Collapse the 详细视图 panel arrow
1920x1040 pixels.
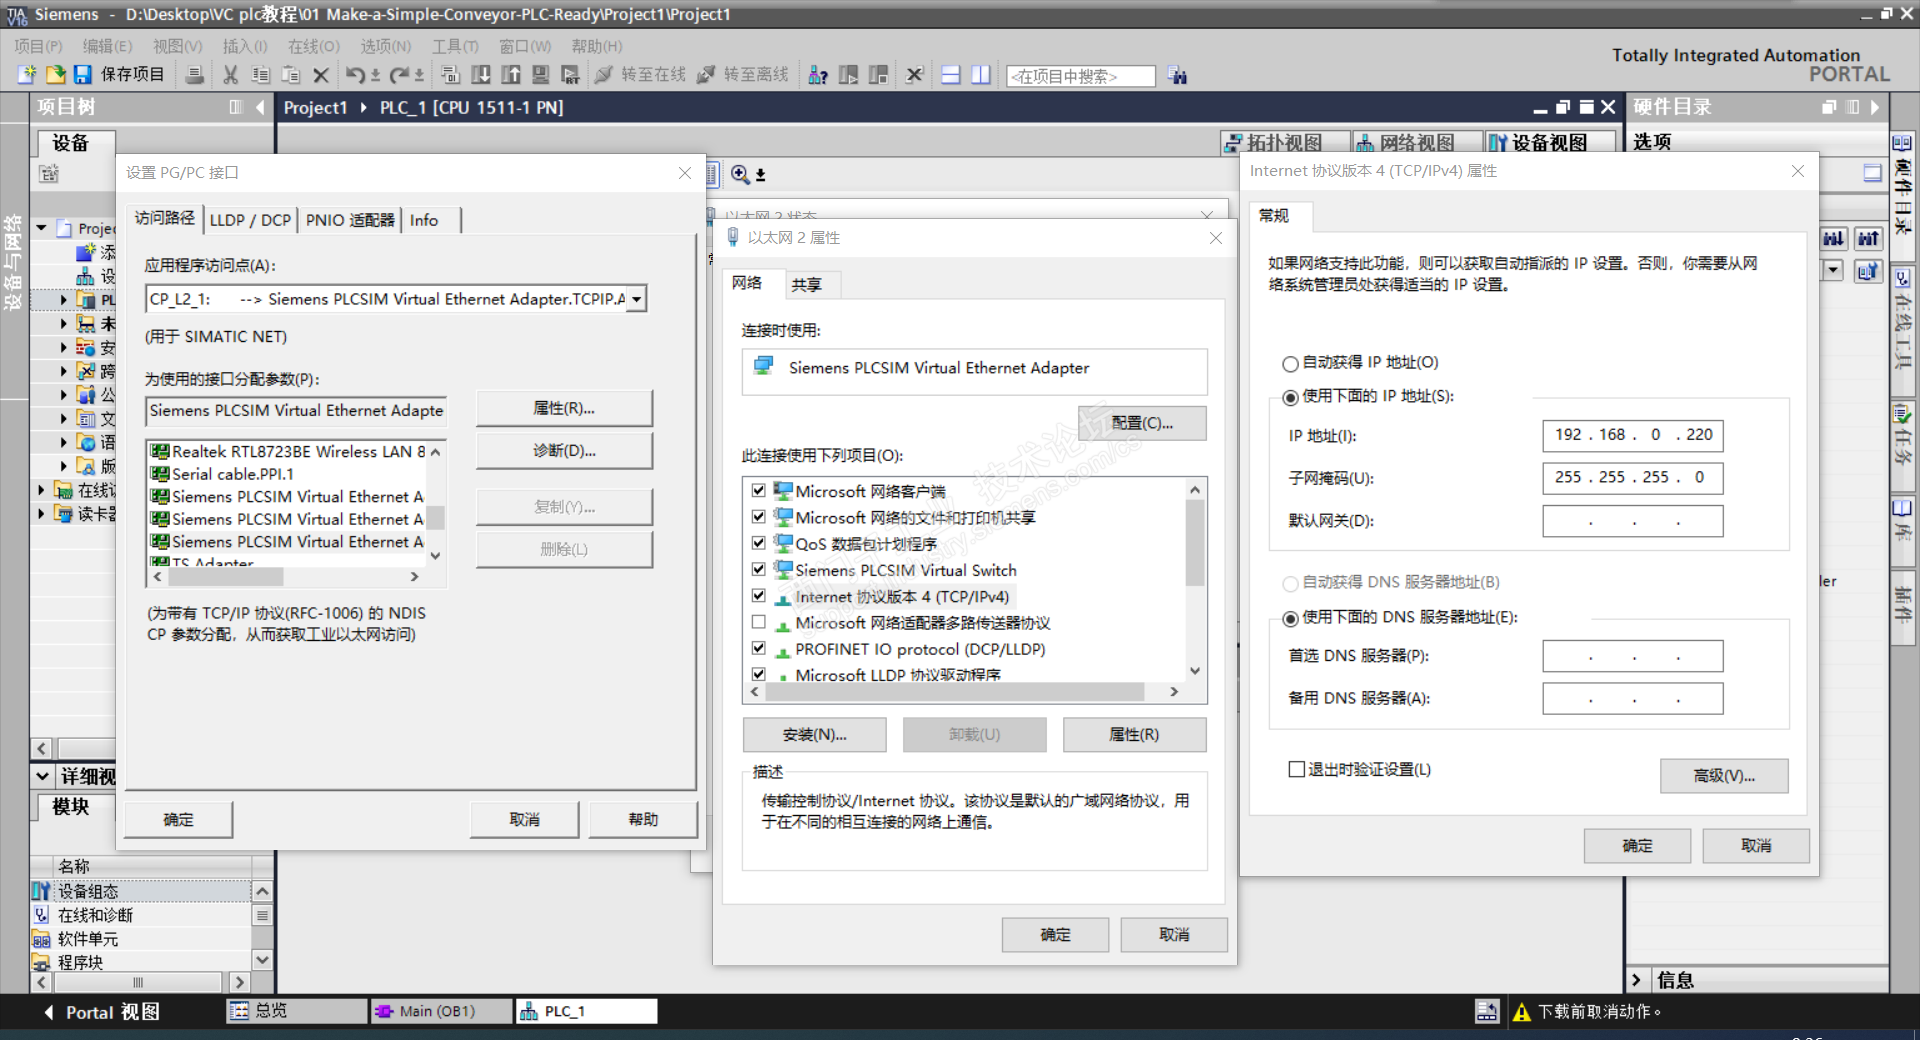click(43, 776)
